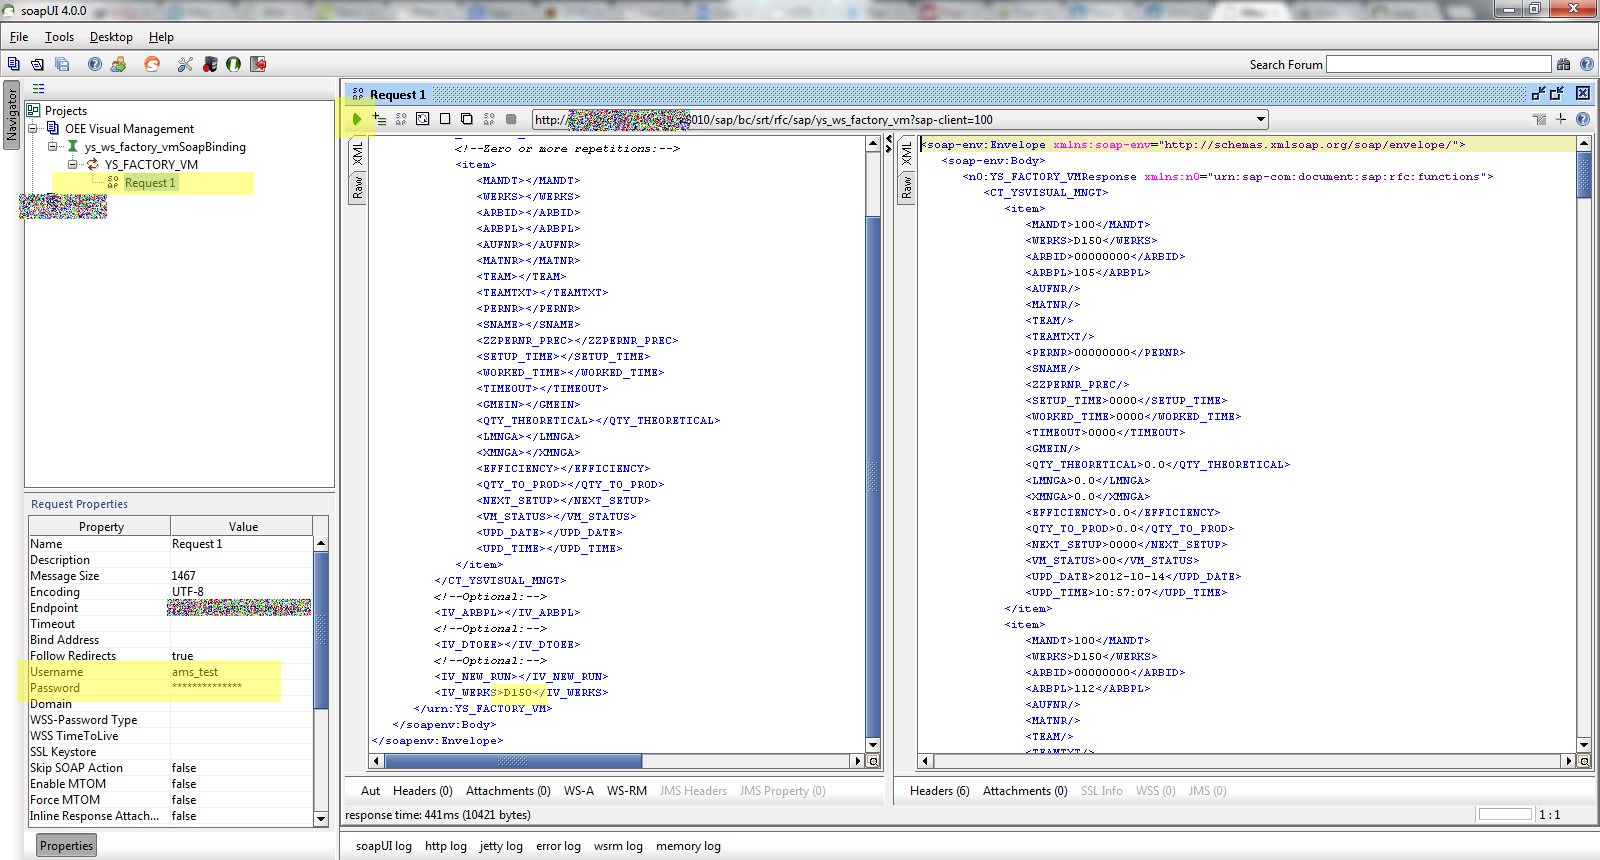Click the Search Forum text field

tap(1439, 64)
